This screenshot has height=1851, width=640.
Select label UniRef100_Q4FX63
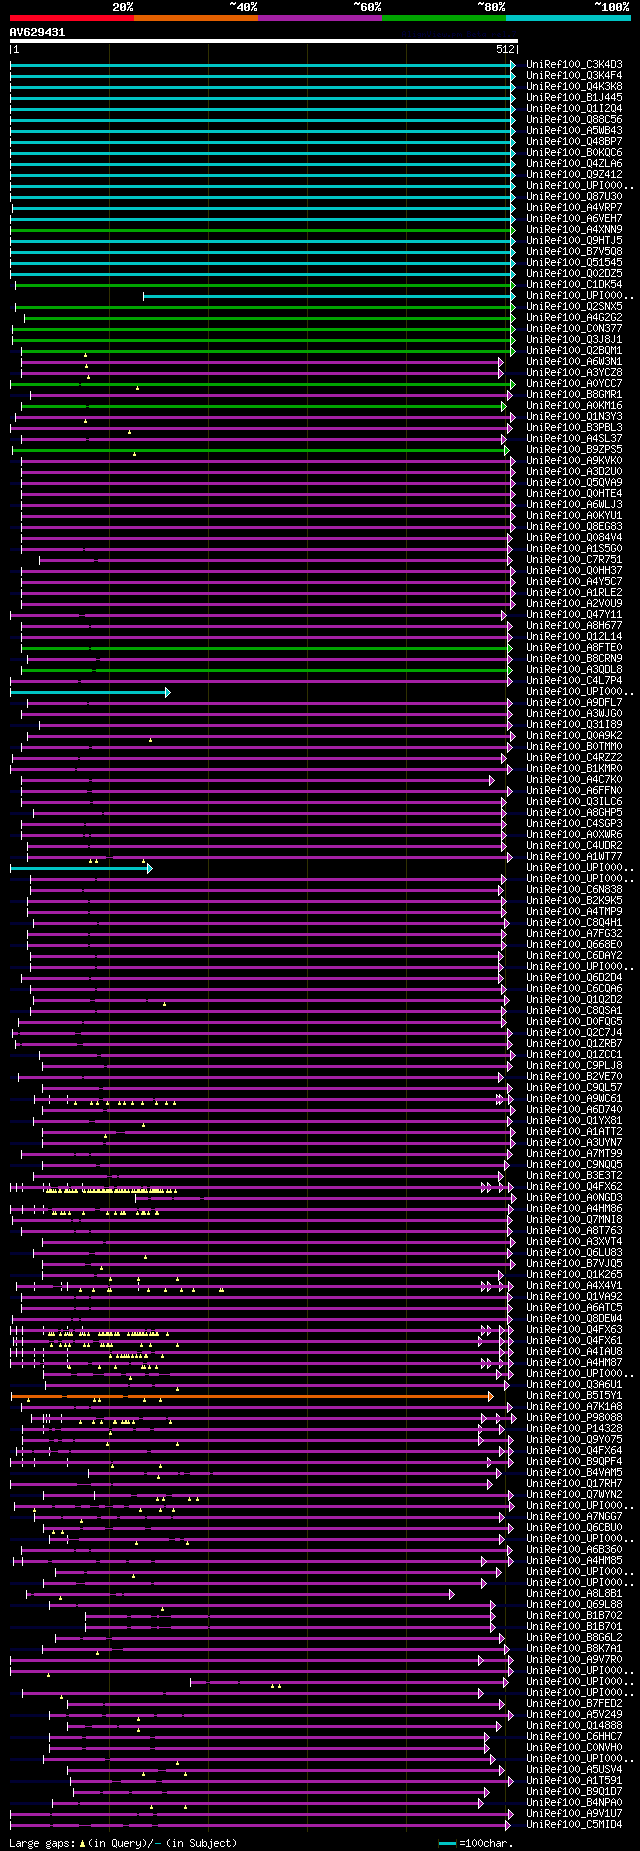click(x=574, y=1330)
